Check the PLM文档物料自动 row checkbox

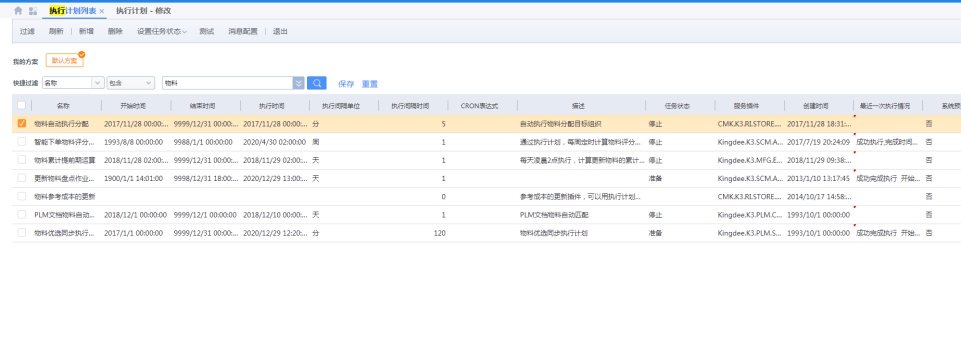21,214
